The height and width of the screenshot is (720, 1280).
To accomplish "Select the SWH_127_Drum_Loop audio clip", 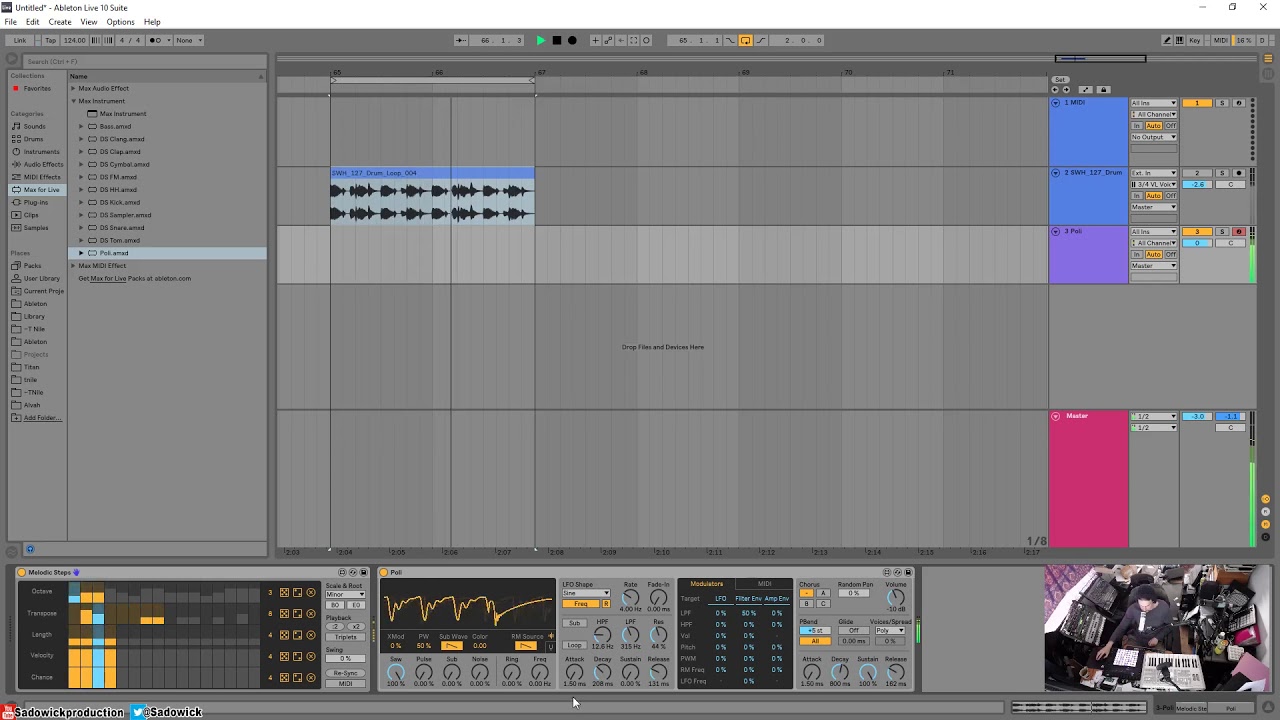I will 432,173.
